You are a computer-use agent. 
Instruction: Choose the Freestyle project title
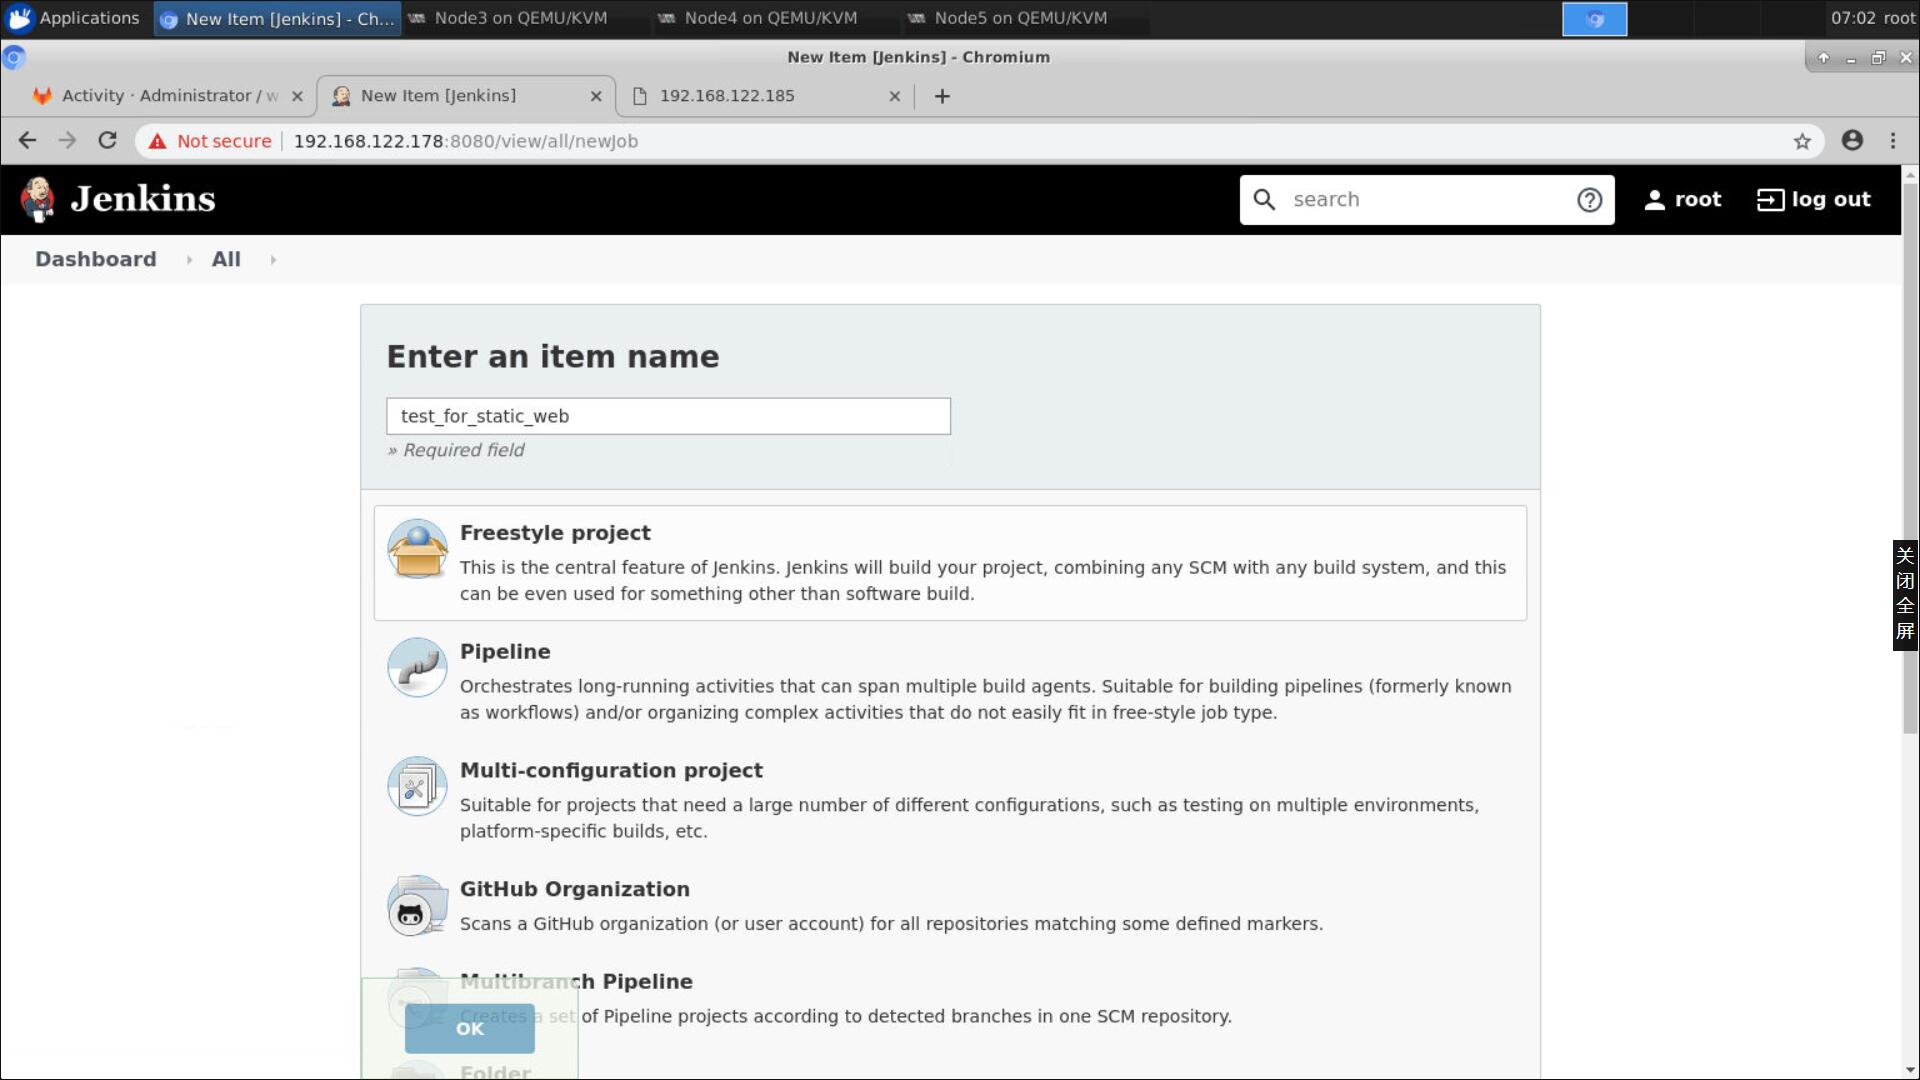click(555, 533)
